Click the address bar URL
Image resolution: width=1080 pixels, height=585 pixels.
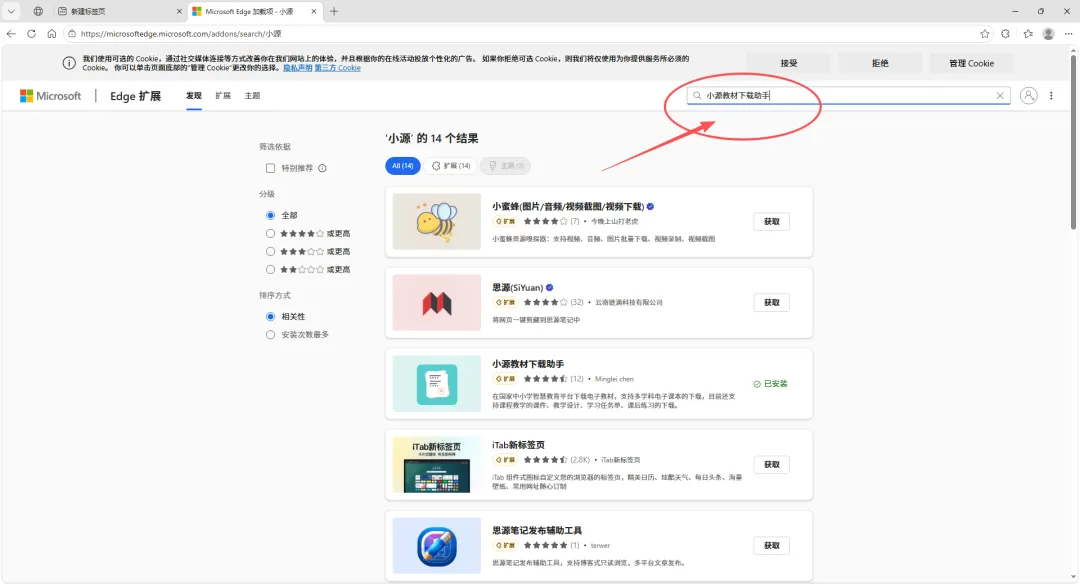[180, 34]
